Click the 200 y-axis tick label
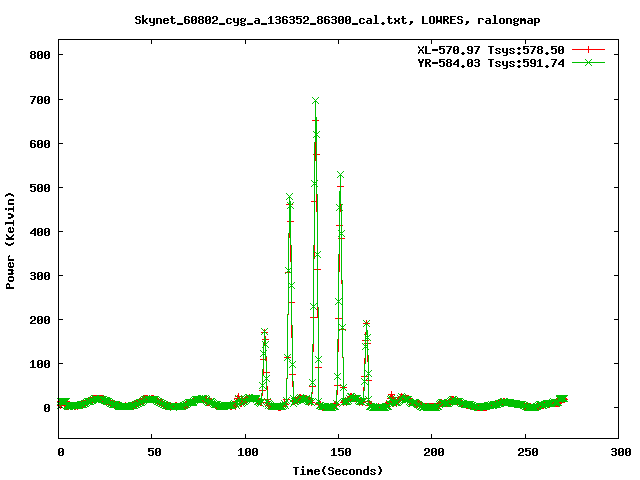The width and height of the screenshot is (640, 480). point(40,320)
